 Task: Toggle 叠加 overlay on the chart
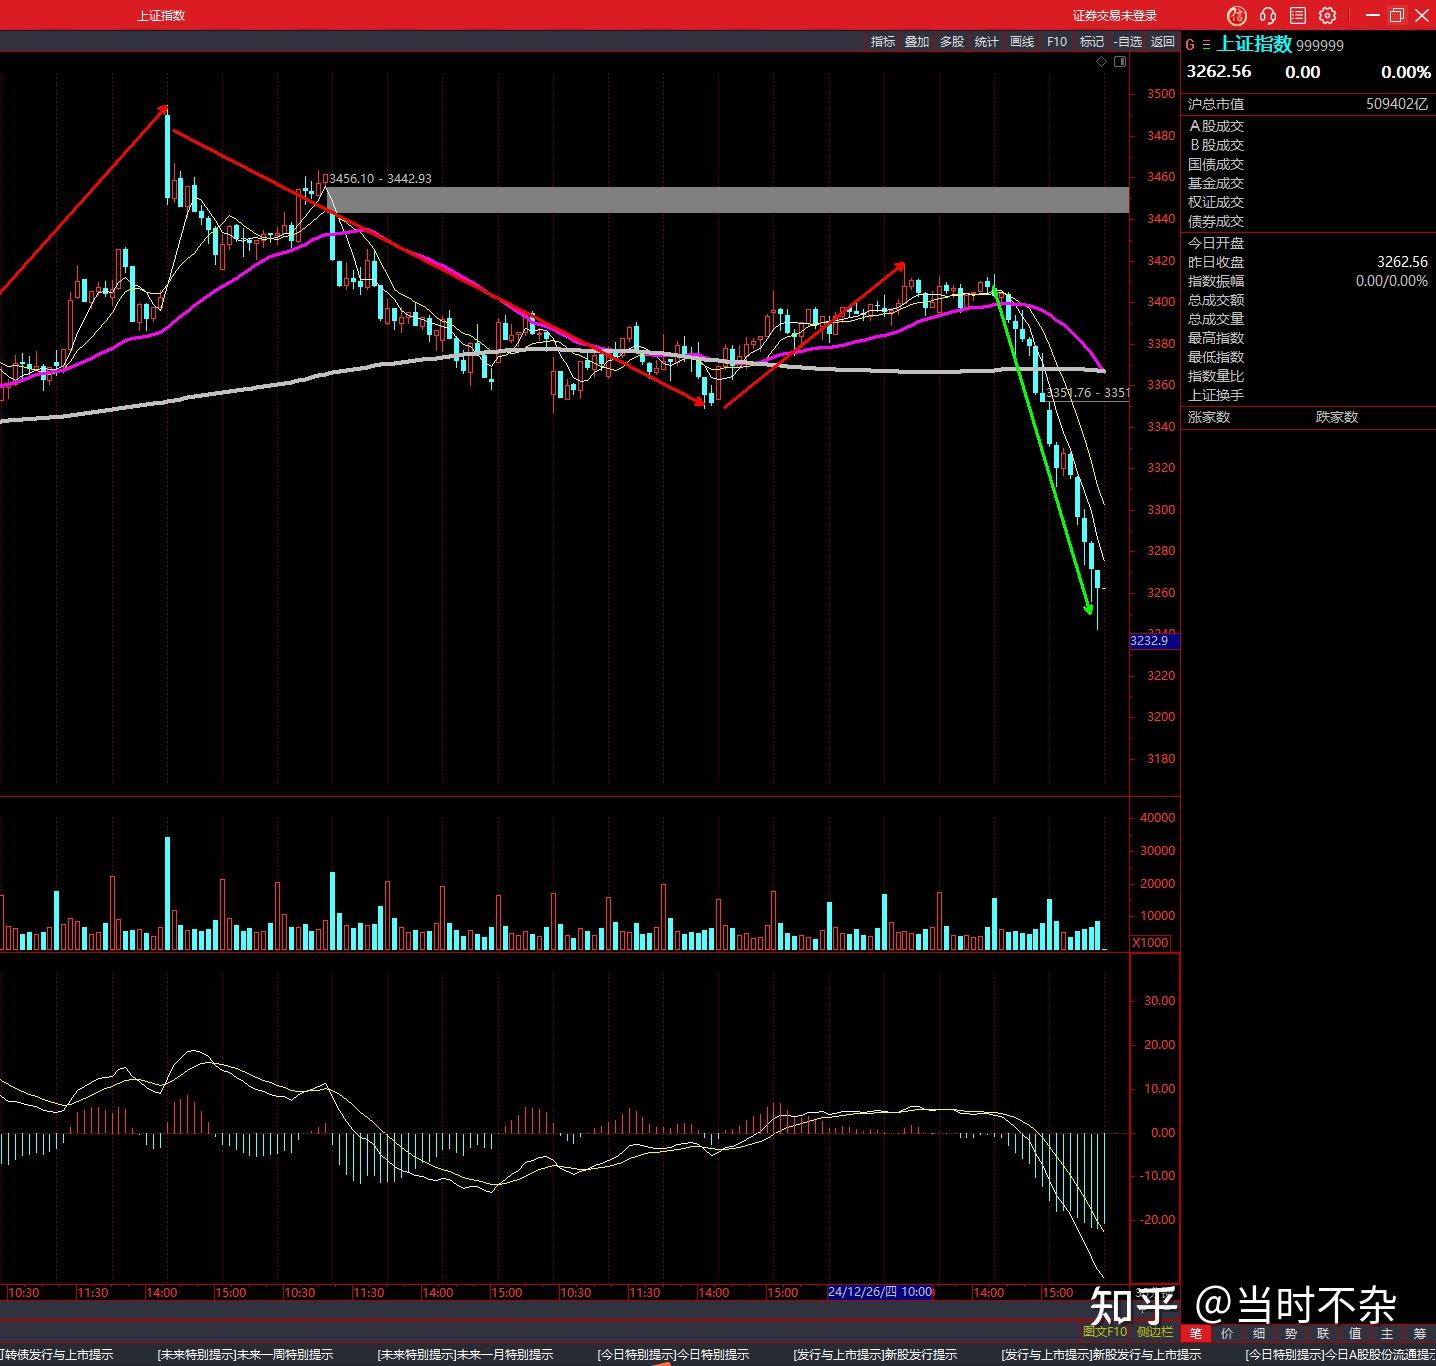917,41
